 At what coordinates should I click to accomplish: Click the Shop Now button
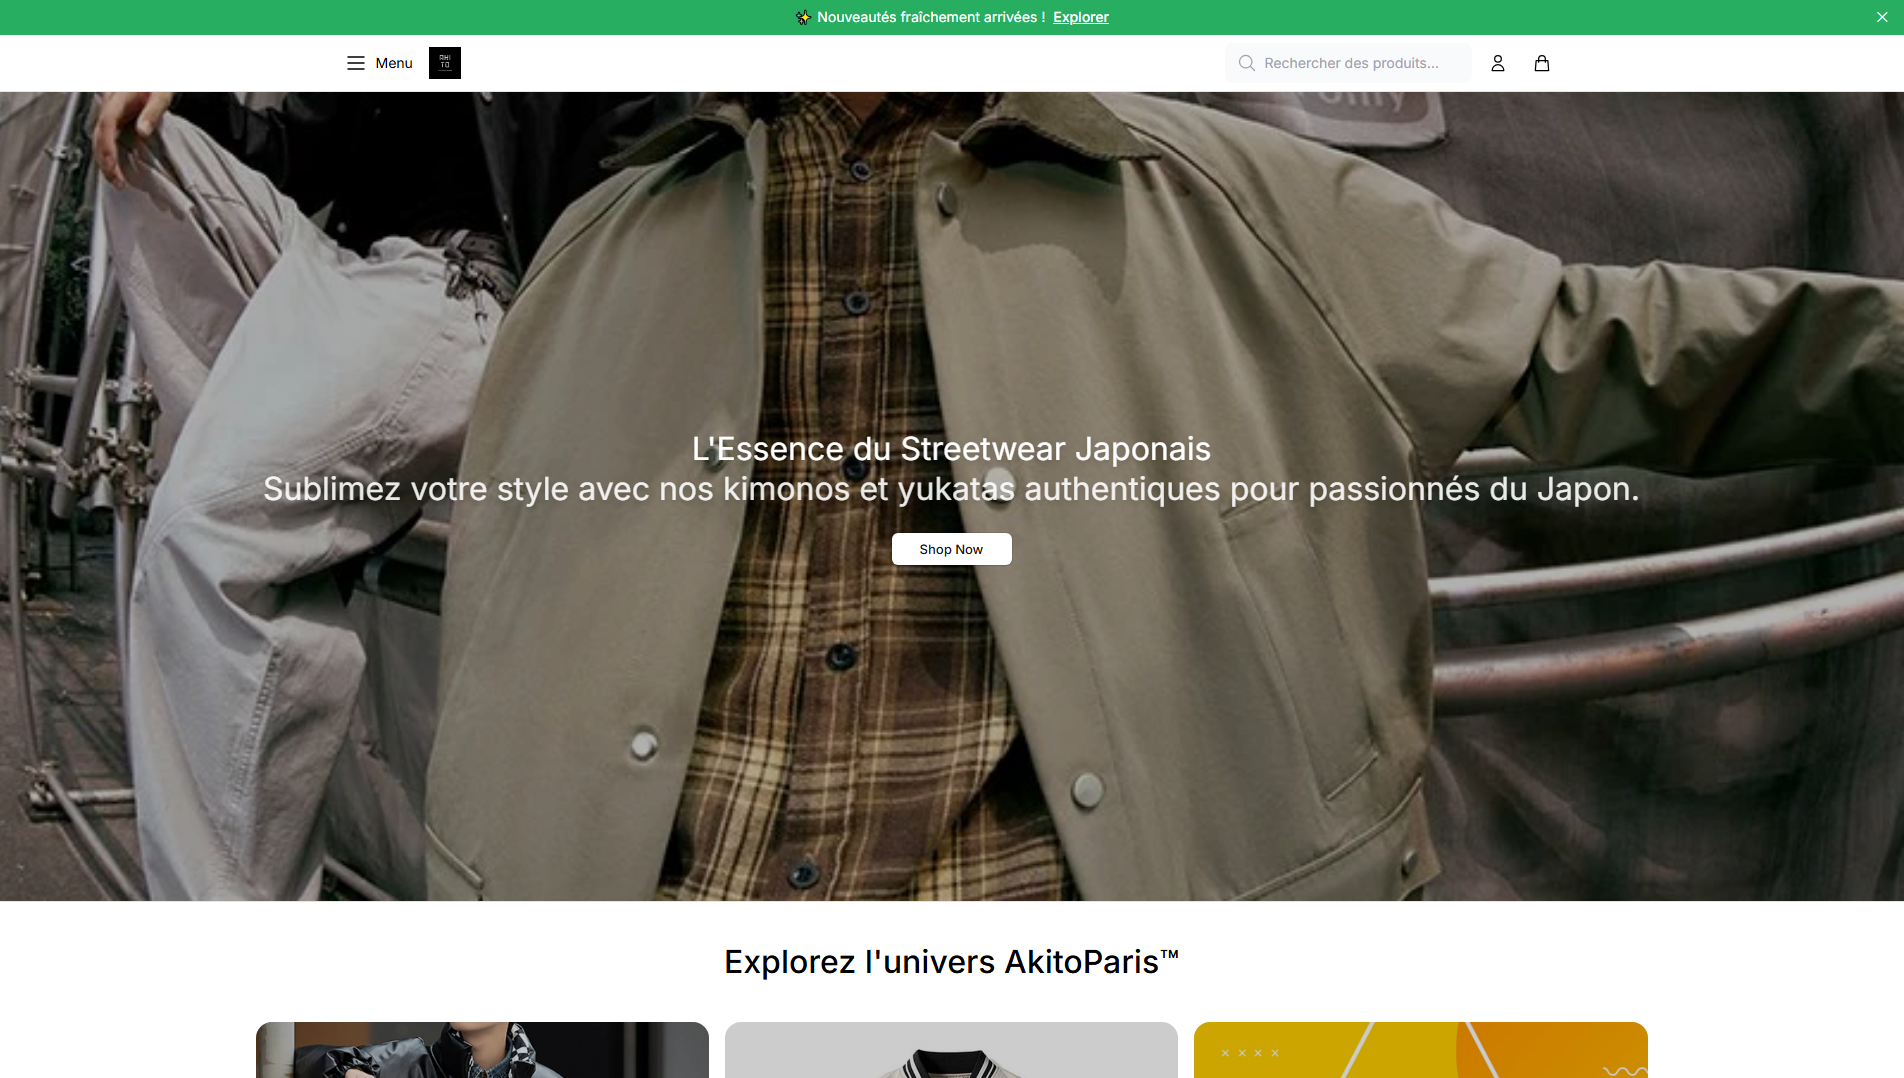[951, 549]
